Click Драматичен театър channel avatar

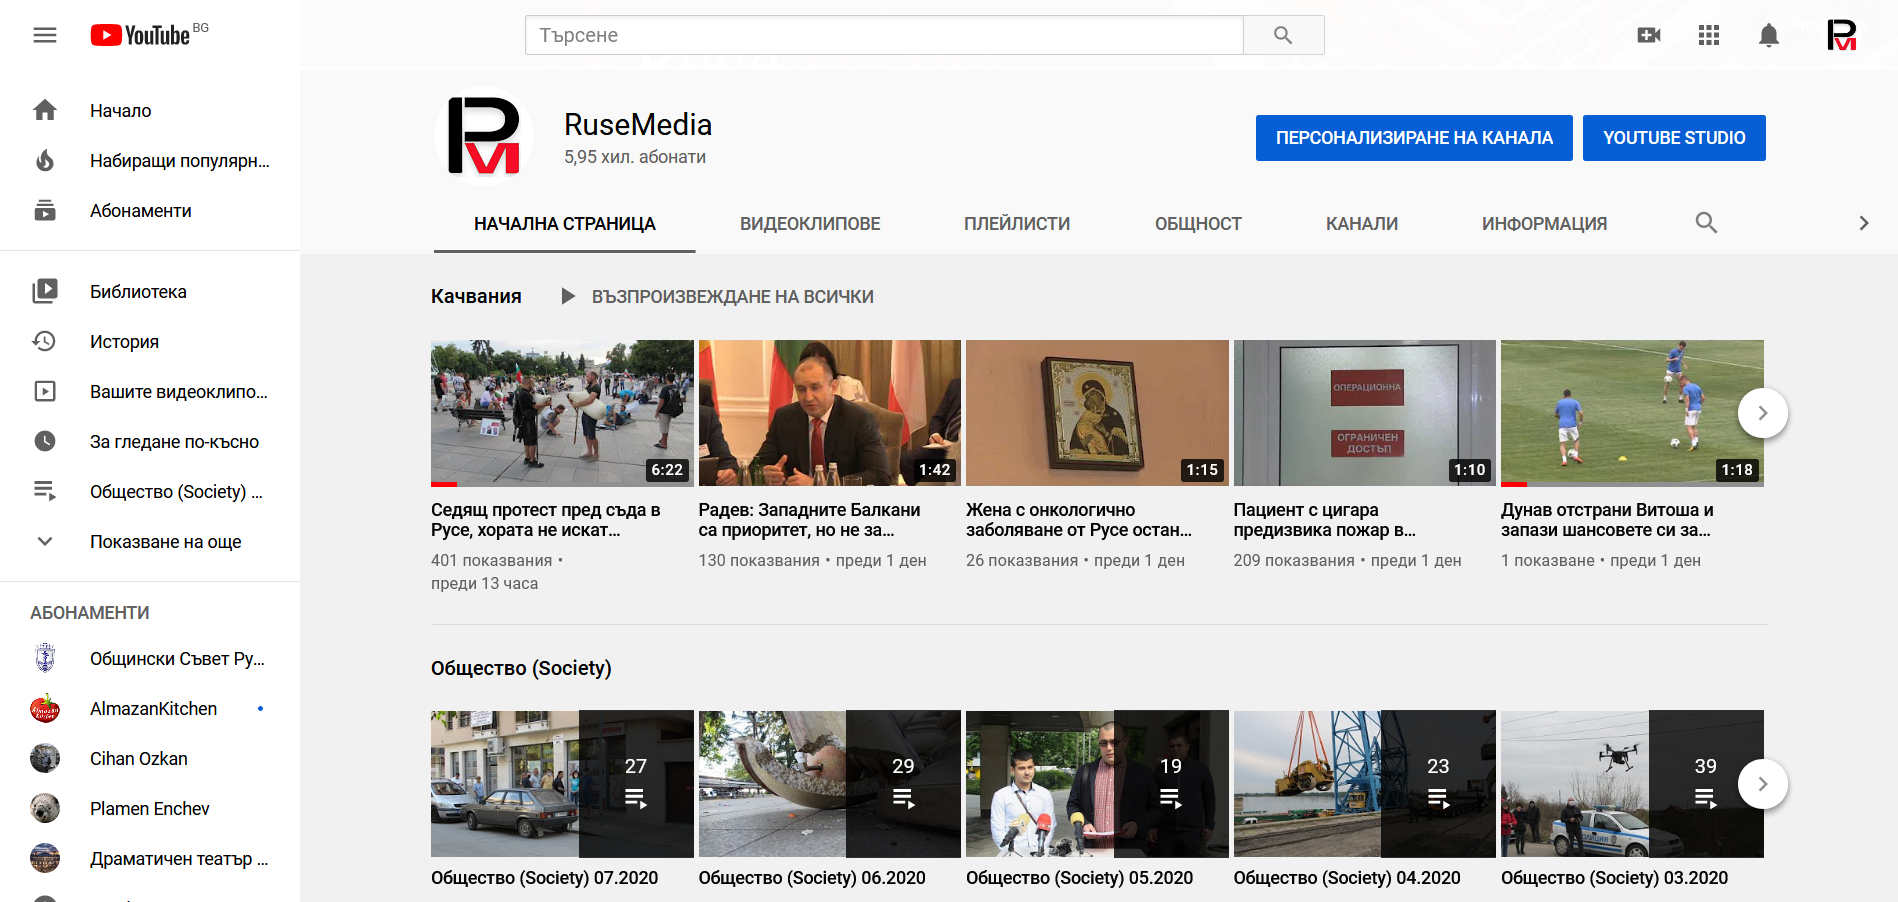point(45,858)
